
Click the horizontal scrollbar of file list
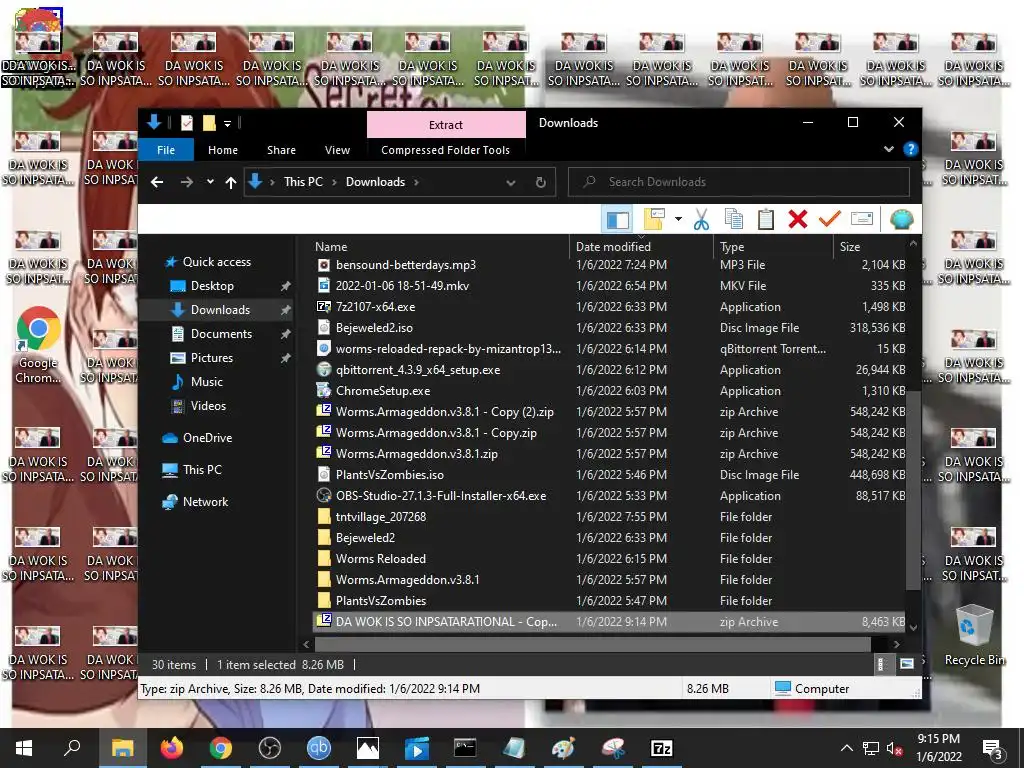pyautogui.click(x=592, y=645)
